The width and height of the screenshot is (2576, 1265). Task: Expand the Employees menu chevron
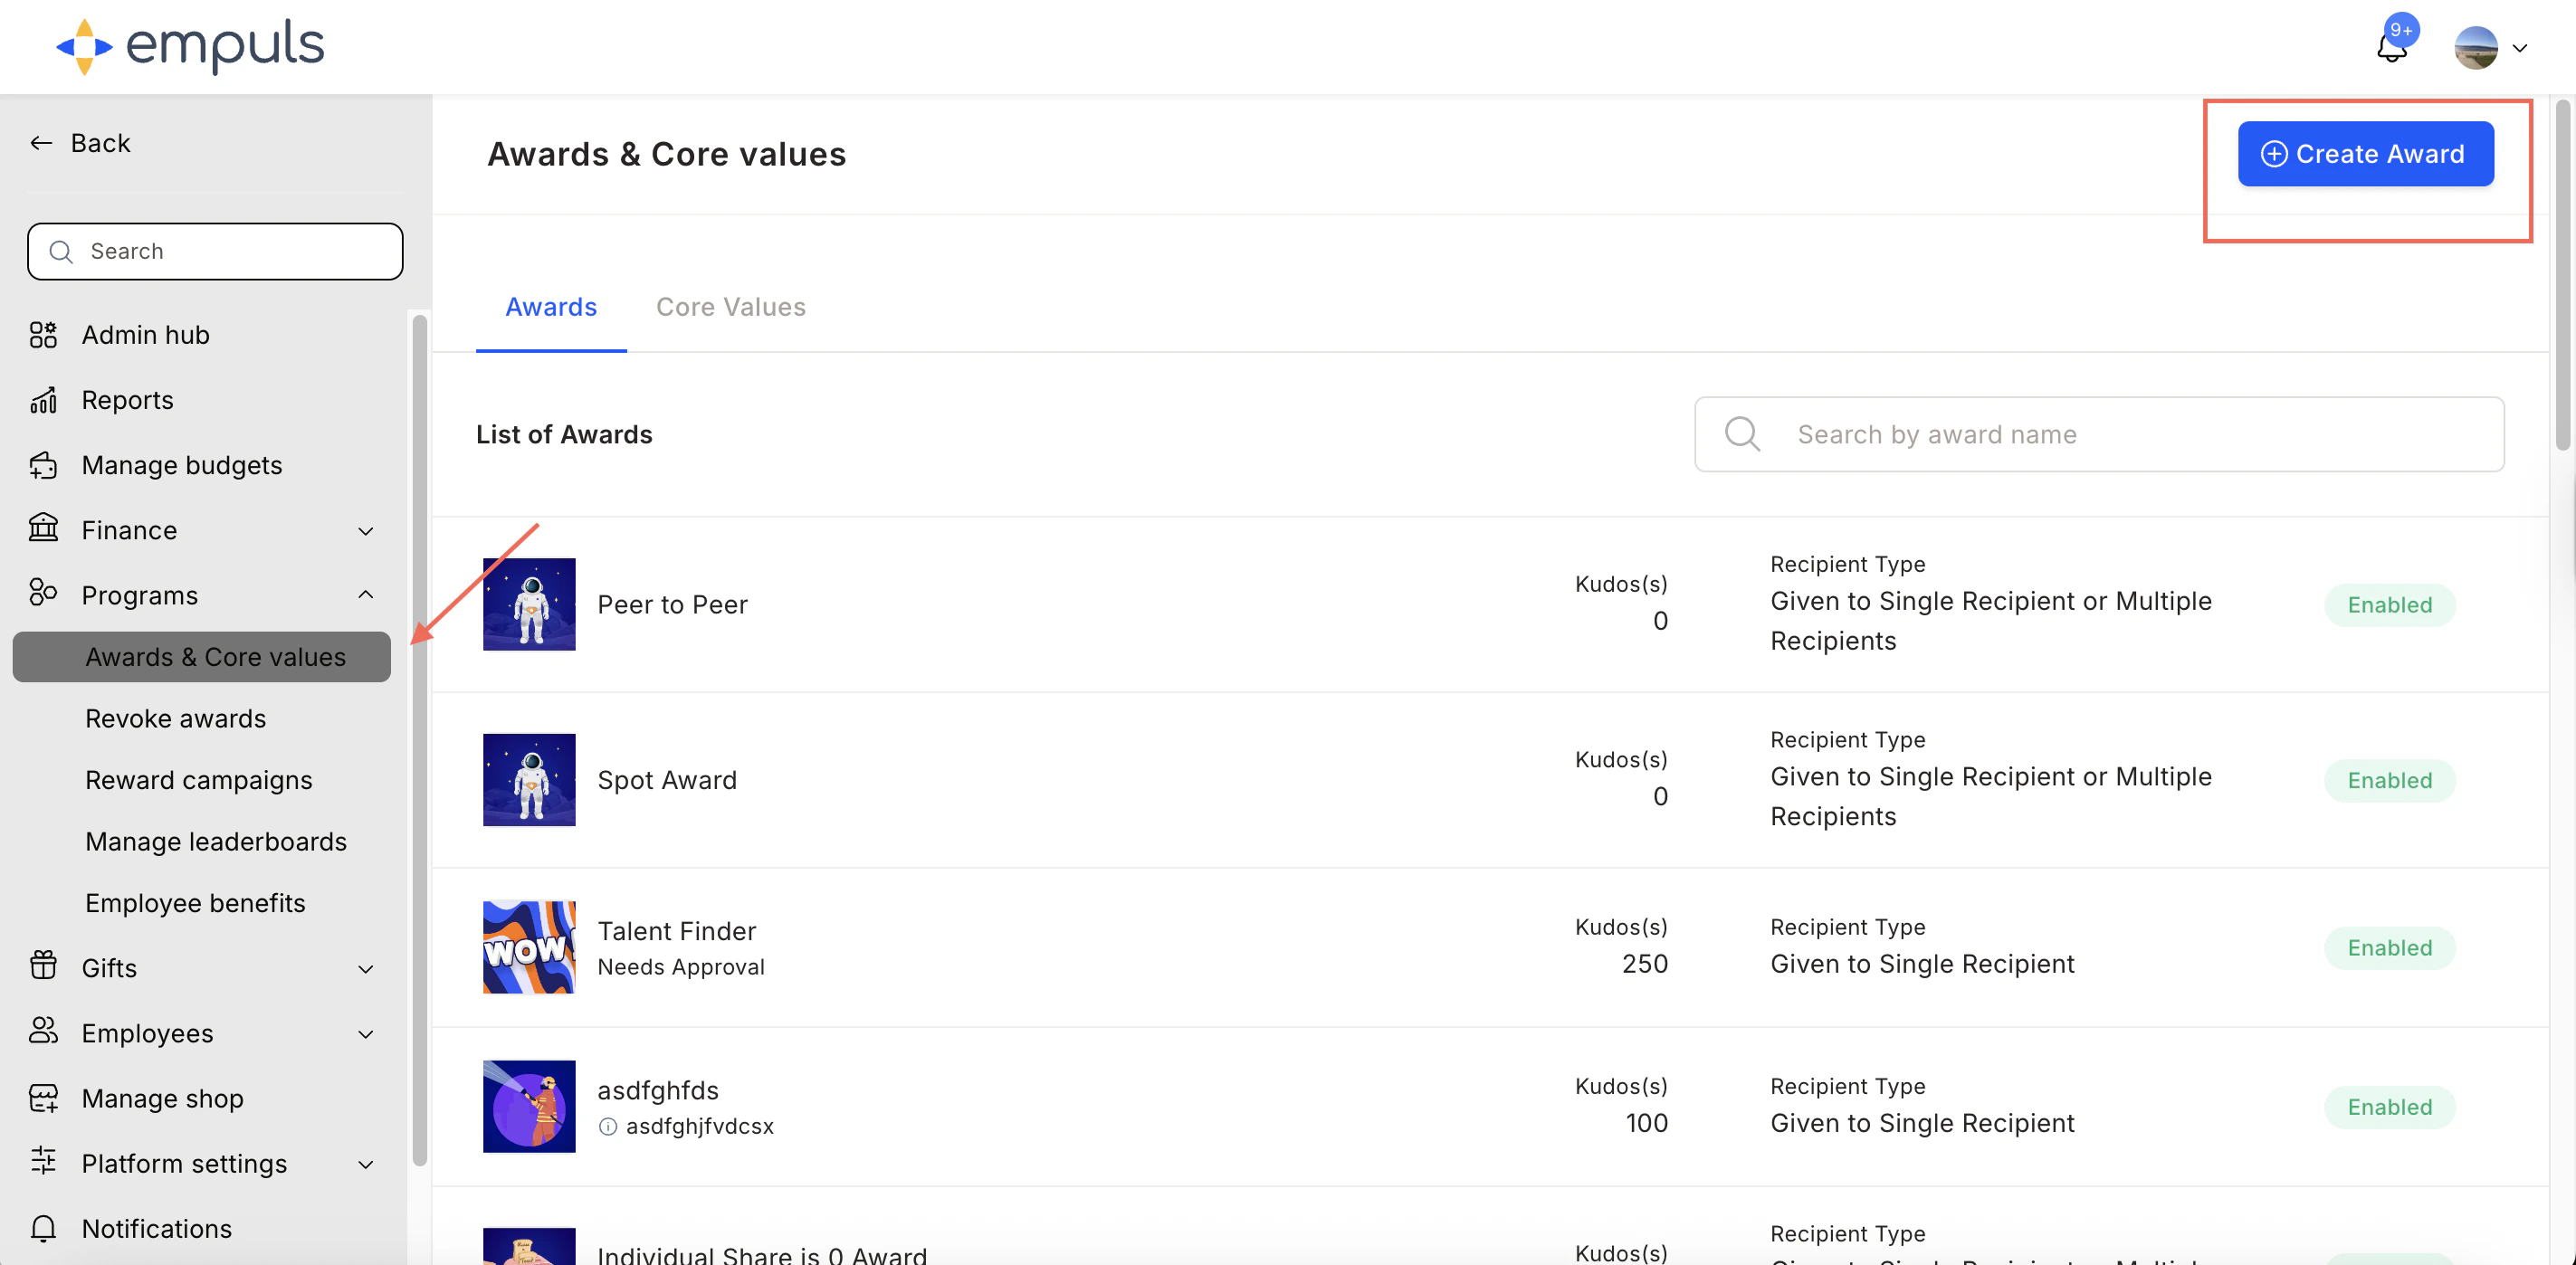[x=366, y=1034]
